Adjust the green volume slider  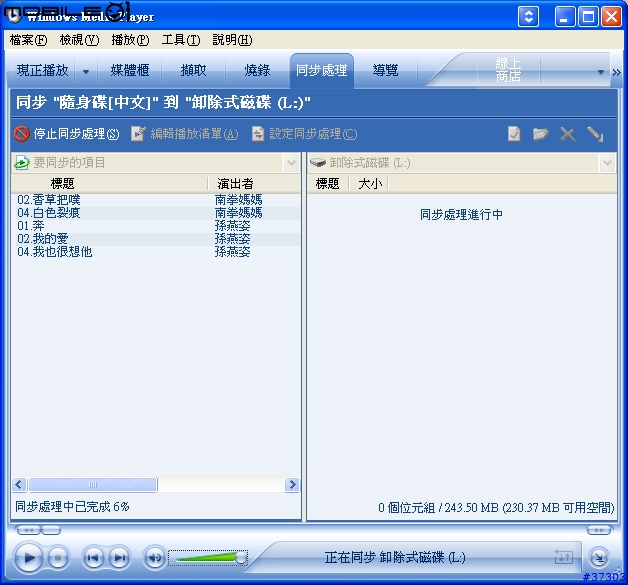208,557
